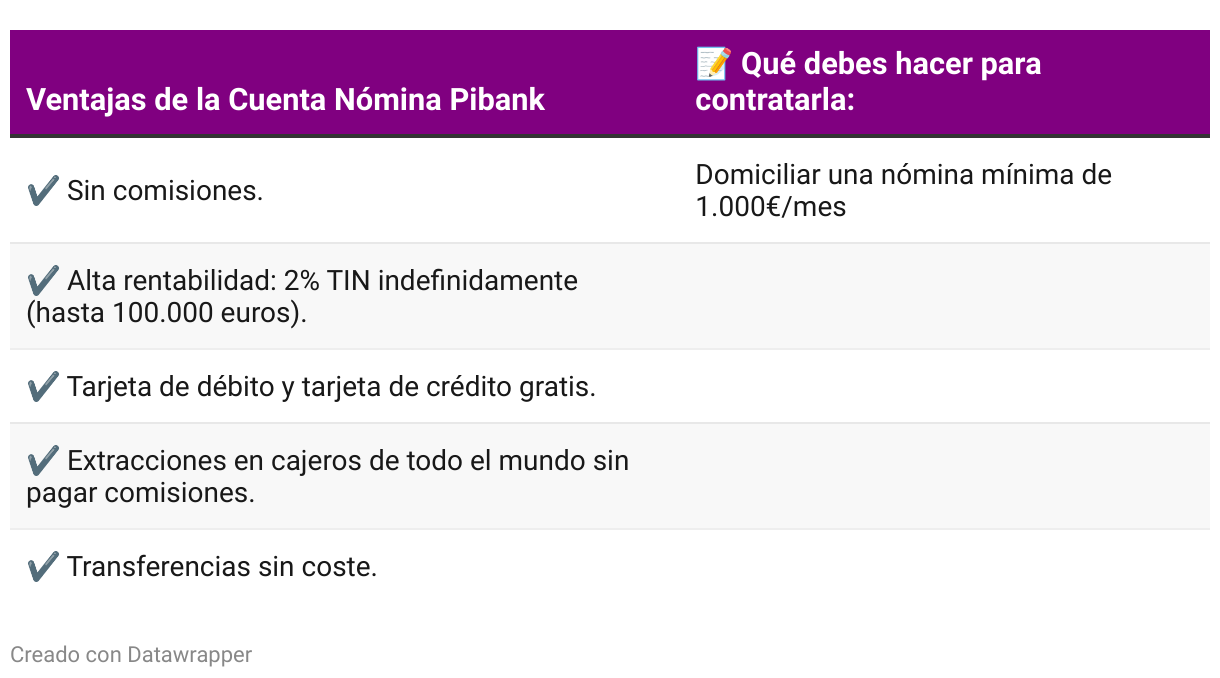
Task: Click the Transferencias sin coste text
Action: pyautogui.click(x=221, y=567)
